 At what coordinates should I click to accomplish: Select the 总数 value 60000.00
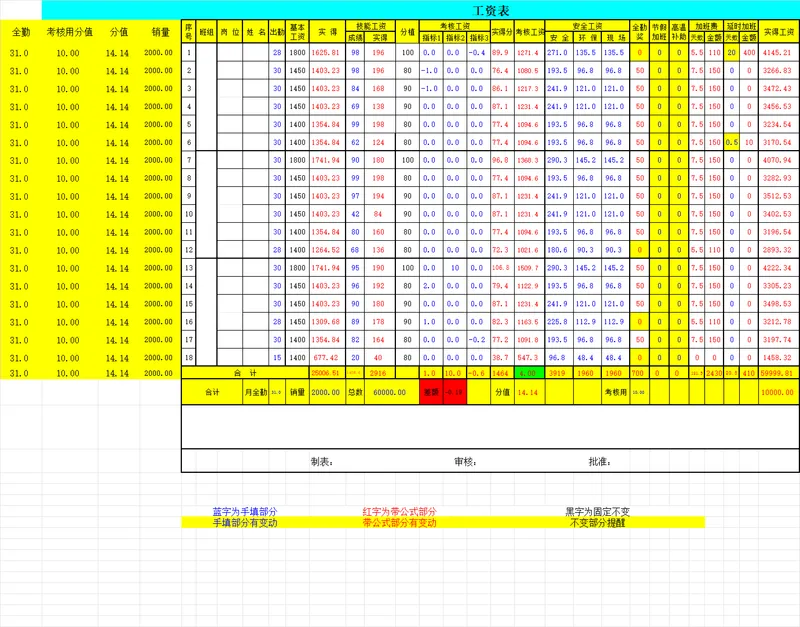[390, 392]
